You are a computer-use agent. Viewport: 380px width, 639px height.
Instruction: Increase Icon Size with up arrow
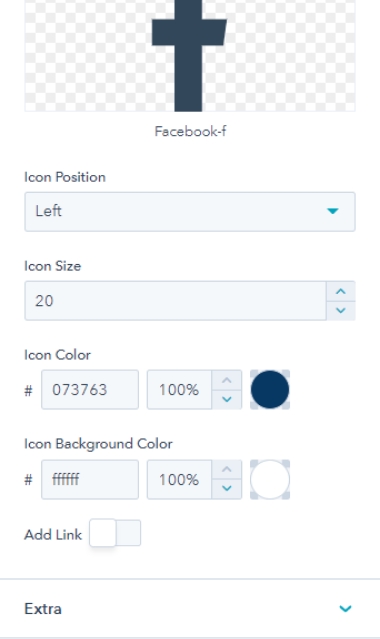(x=341, y=291)
